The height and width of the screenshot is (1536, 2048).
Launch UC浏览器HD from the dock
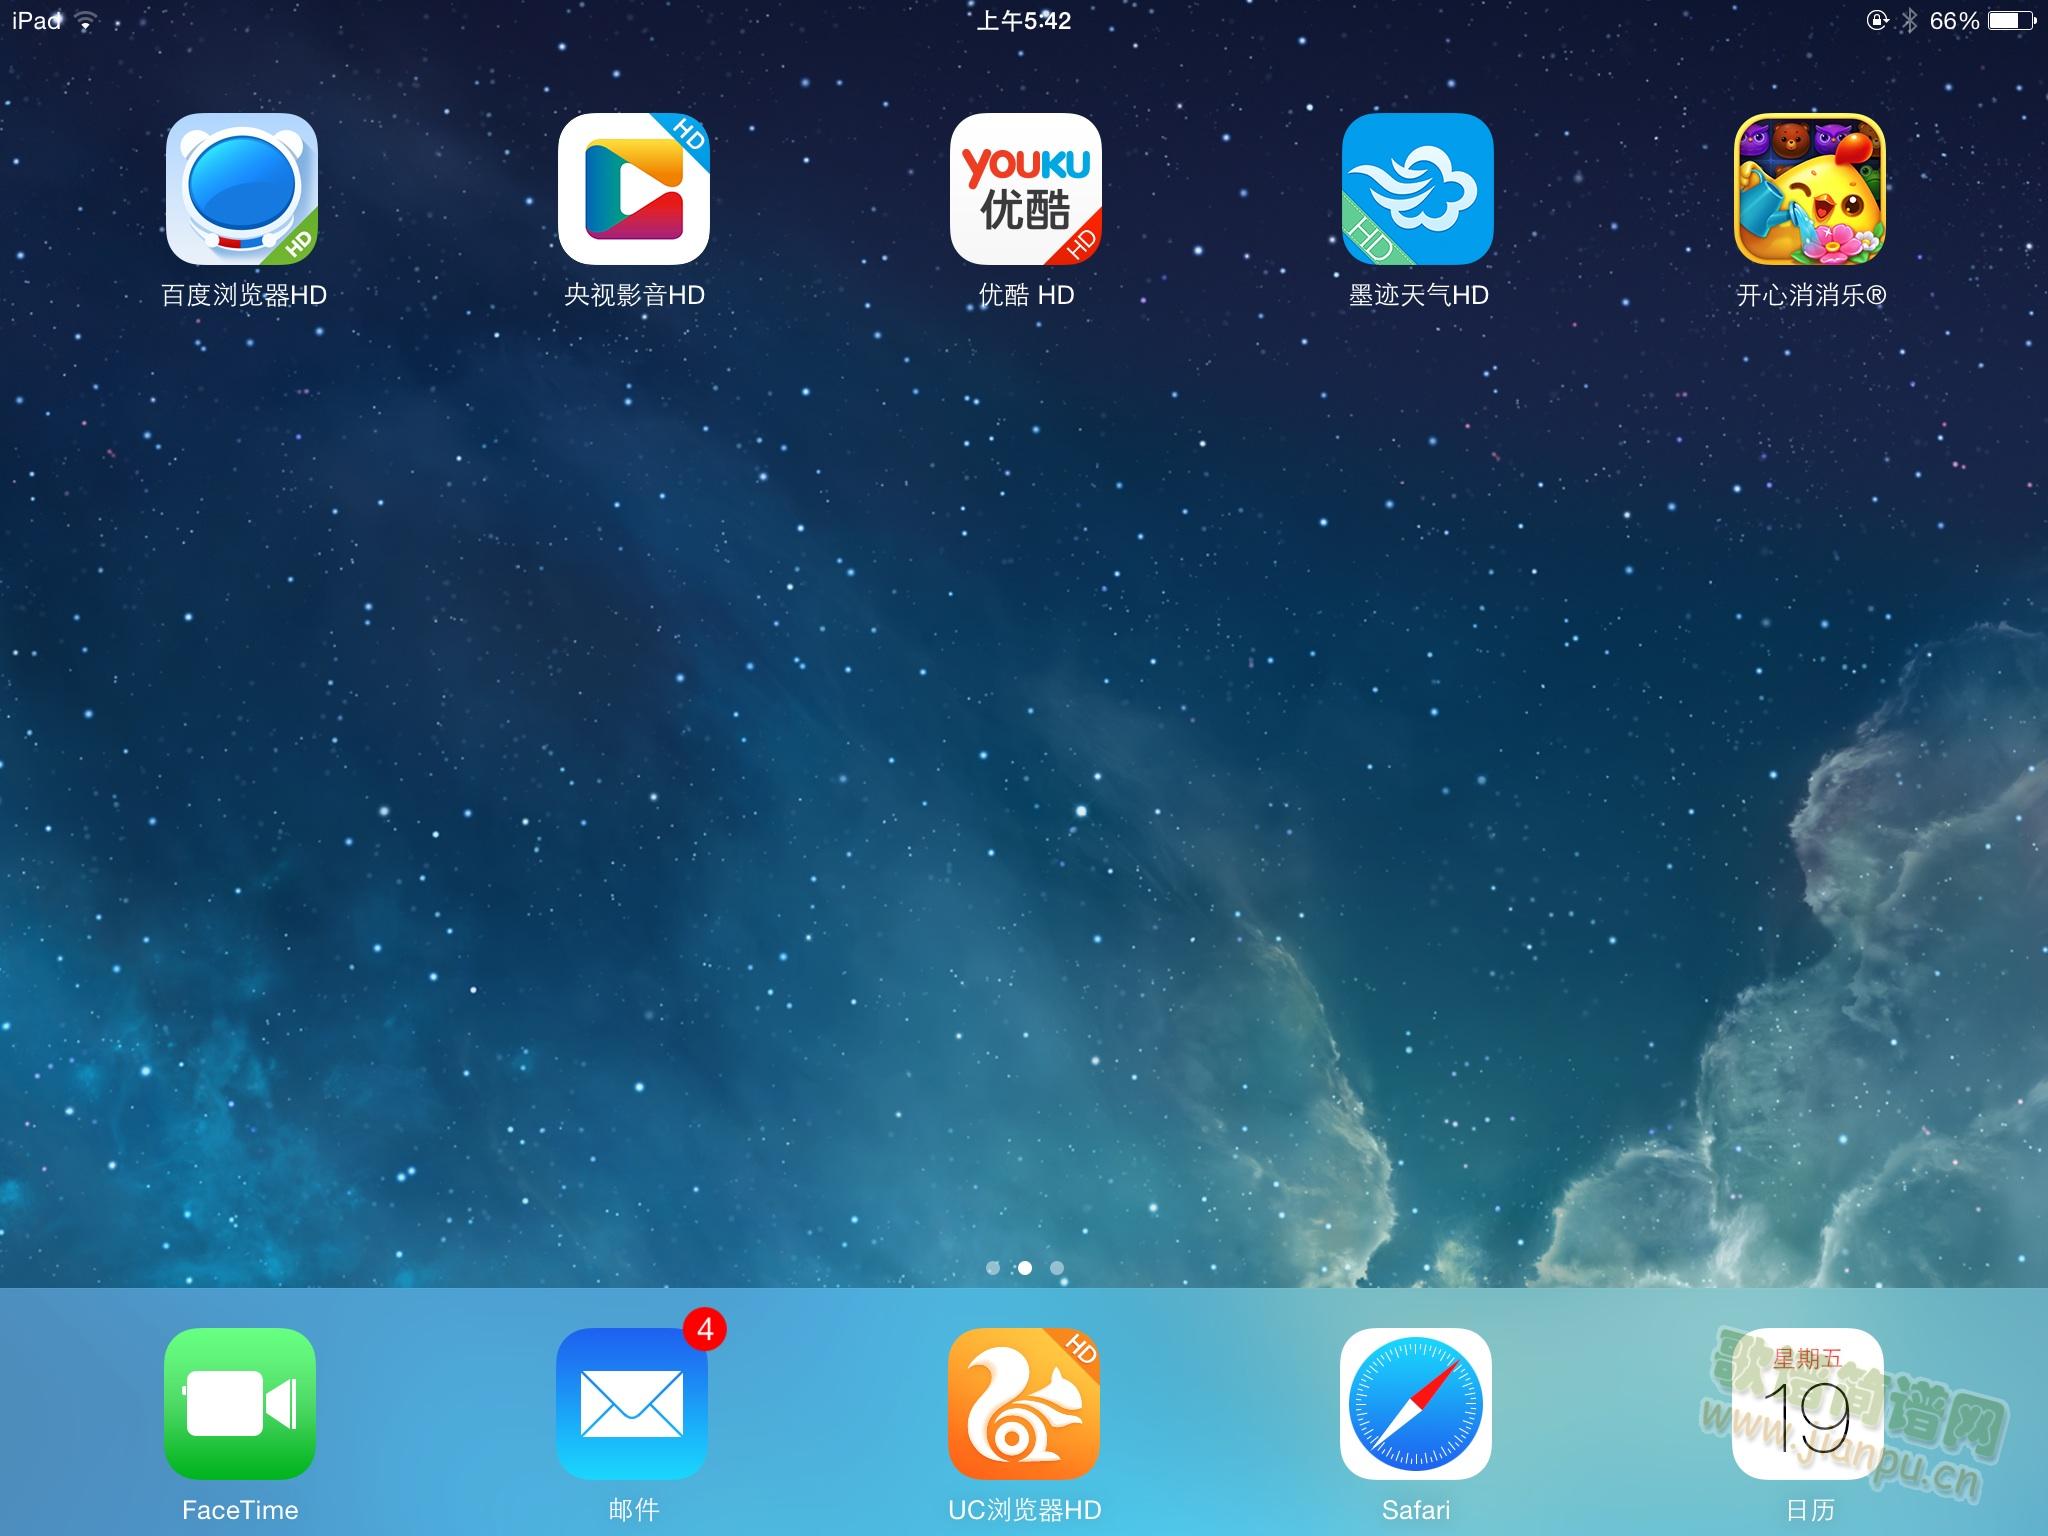(1024, 1403)
